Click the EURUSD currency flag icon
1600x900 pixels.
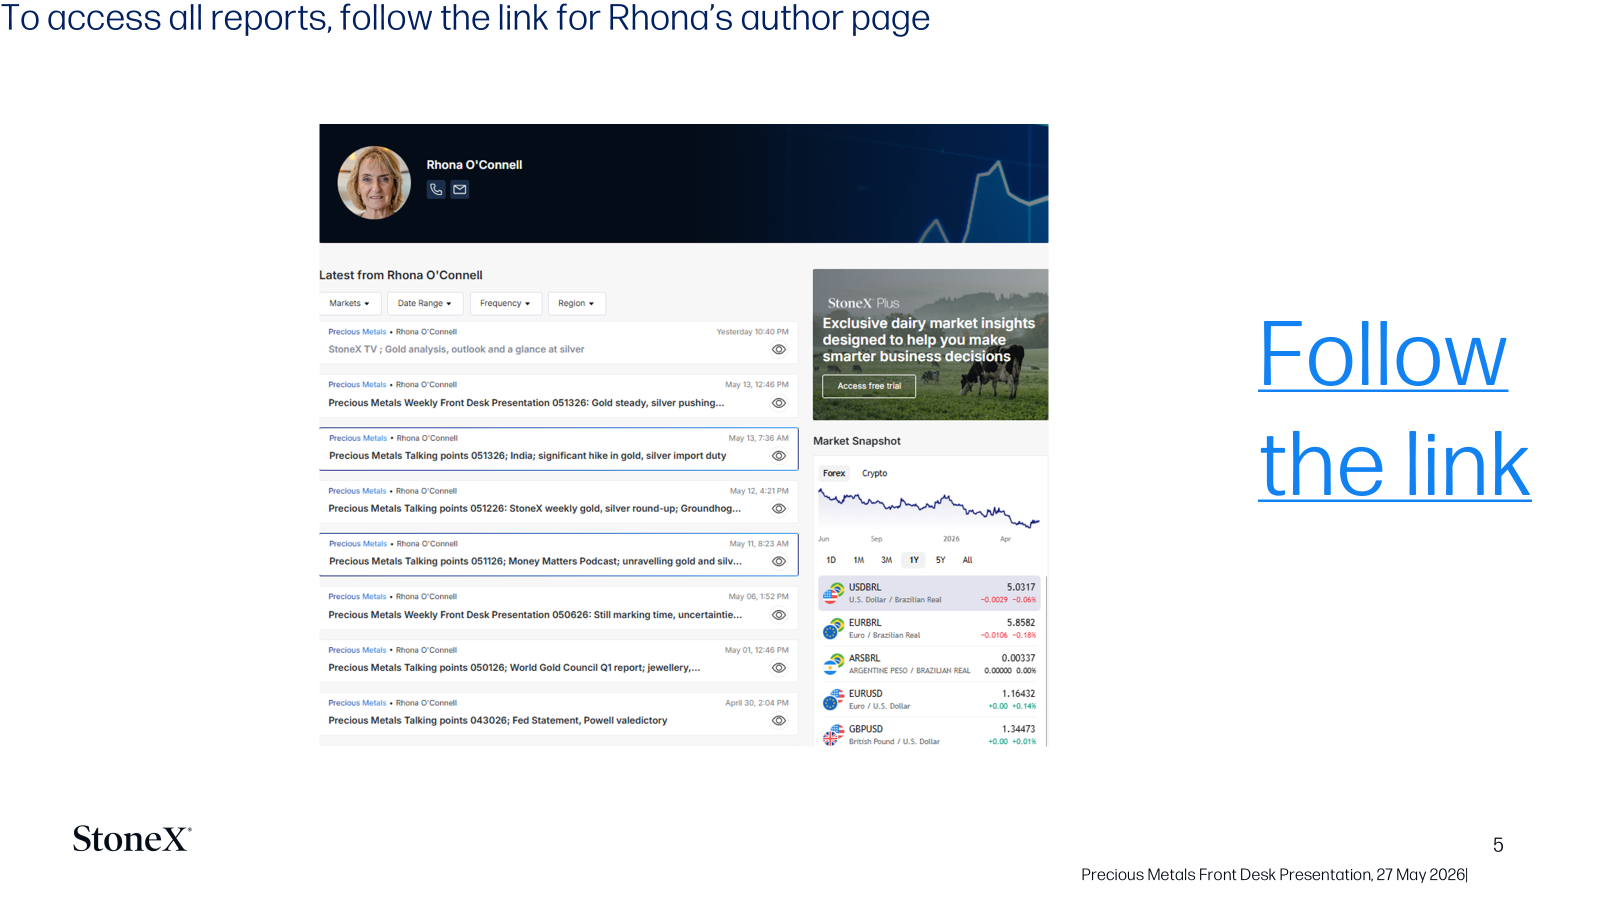click(834, 699)
